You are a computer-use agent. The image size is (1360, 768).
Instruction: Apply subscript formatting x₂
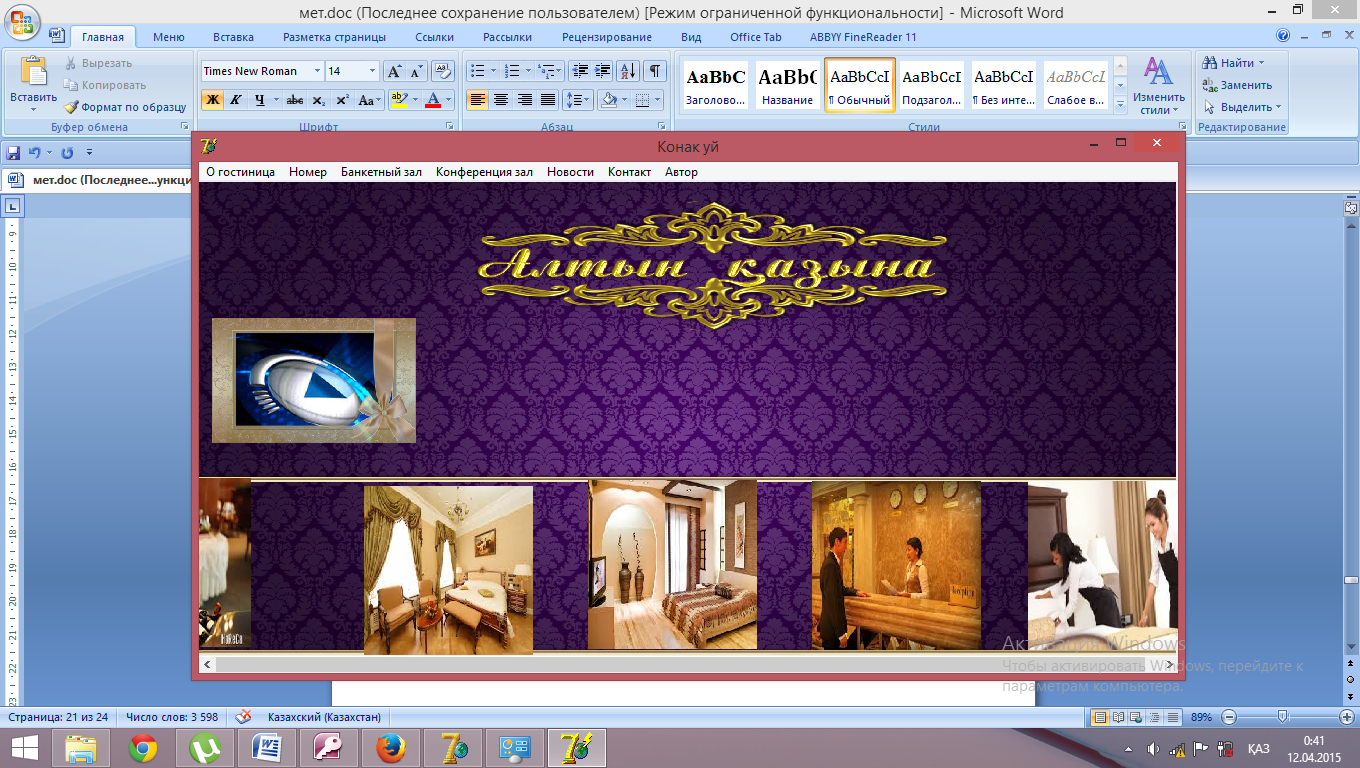click(319, 100)
